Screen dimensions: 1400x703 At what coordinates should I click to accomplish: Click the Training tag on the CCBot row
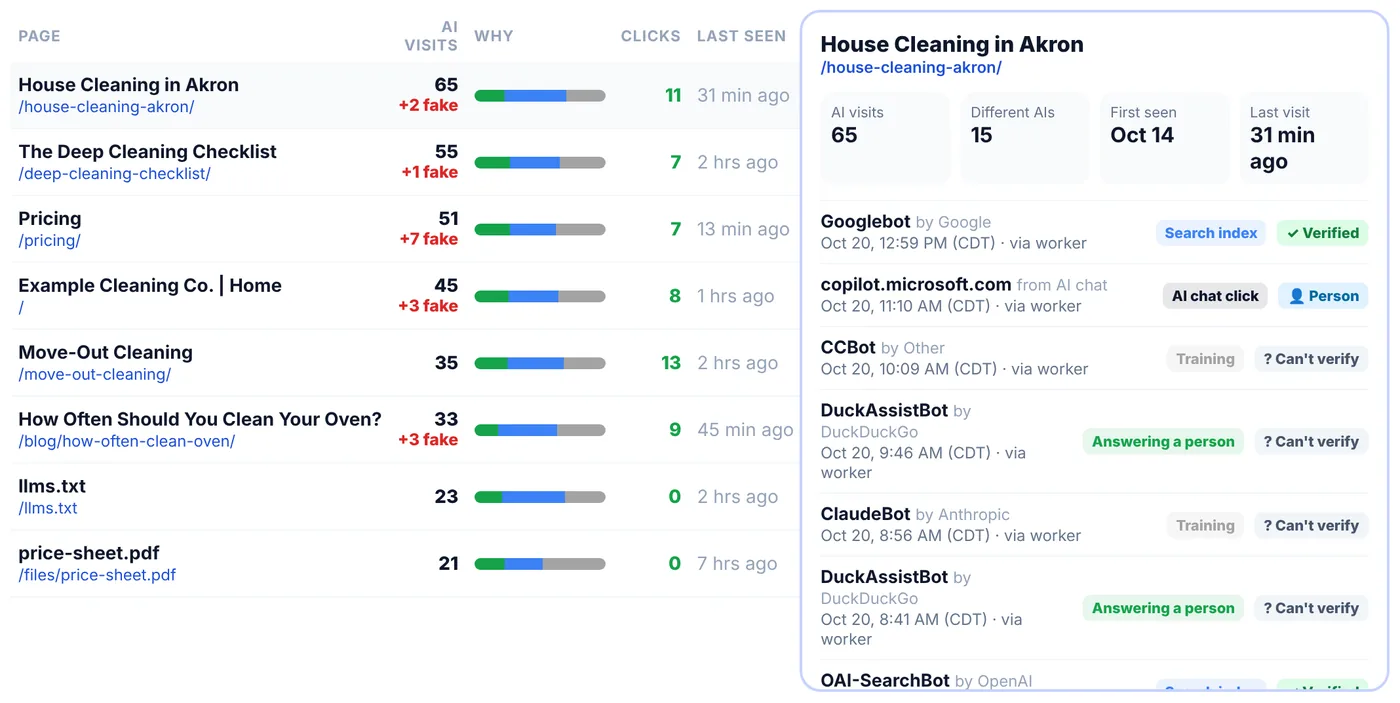pos(1205,359)
